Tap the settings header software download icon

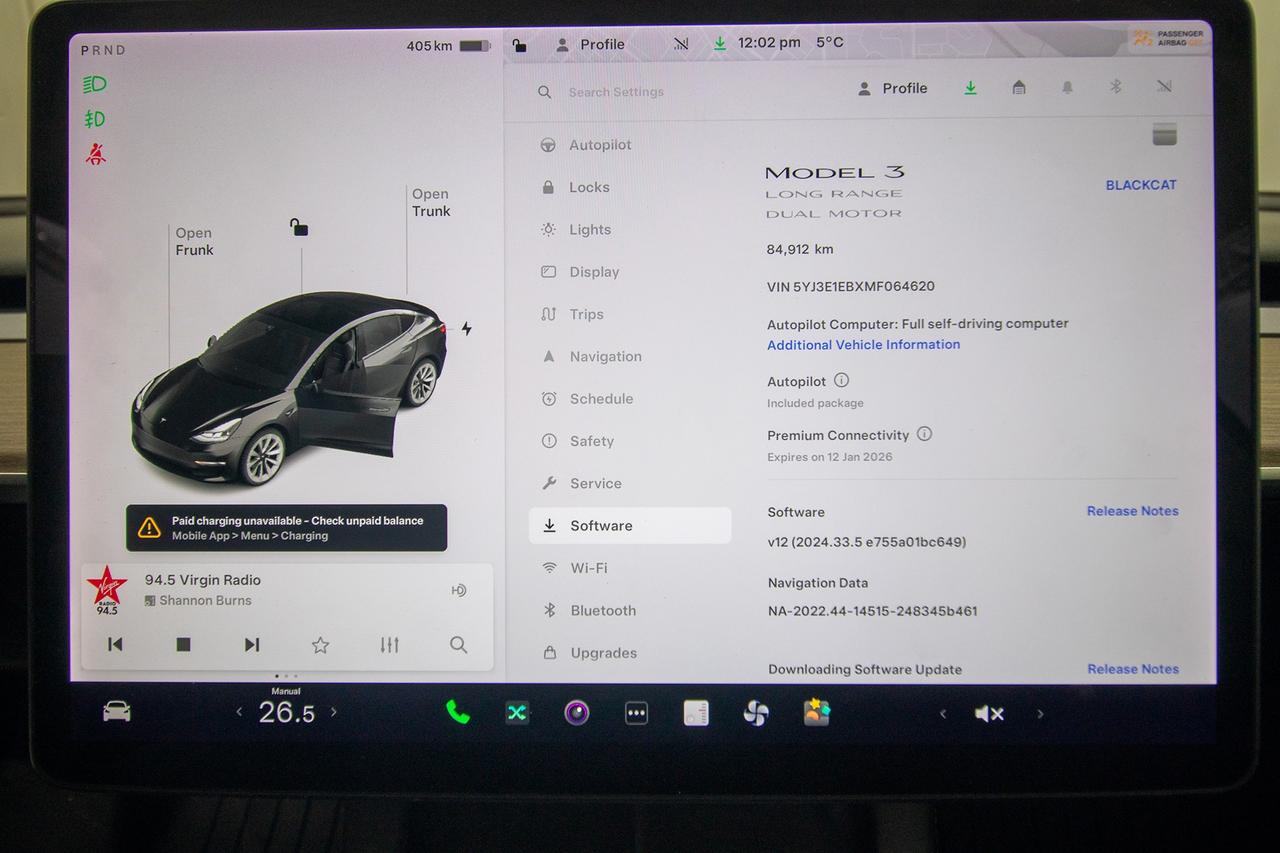click(x=970, y=88)
